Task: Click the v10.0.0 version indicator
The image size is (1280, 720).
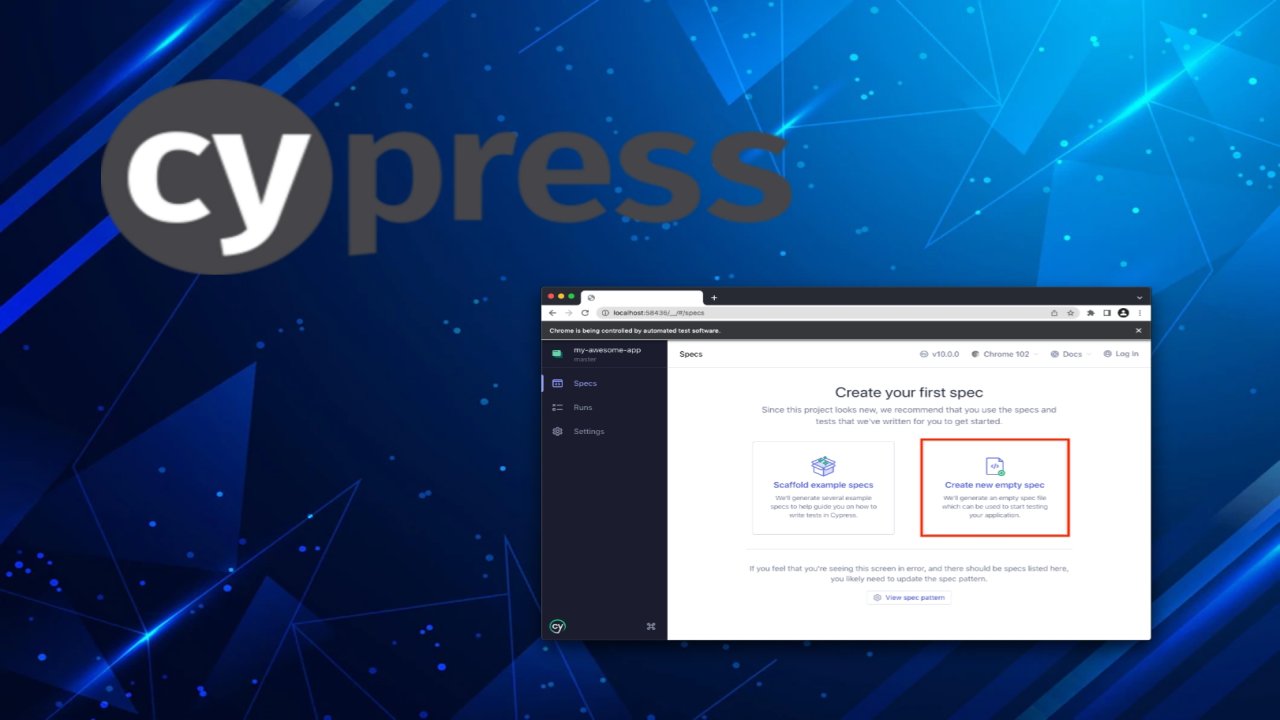Action: 939,354
